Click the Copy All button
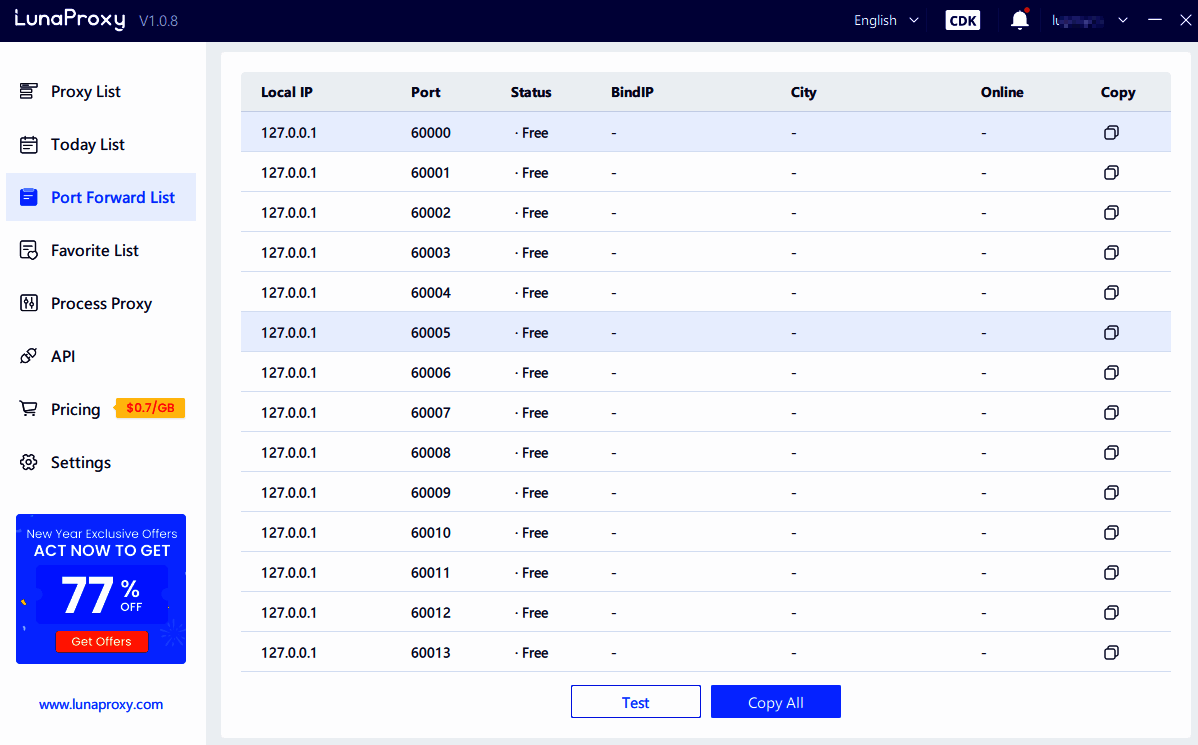The width and height of the screenshot is (1198, 745). click(x=775, y=701)
